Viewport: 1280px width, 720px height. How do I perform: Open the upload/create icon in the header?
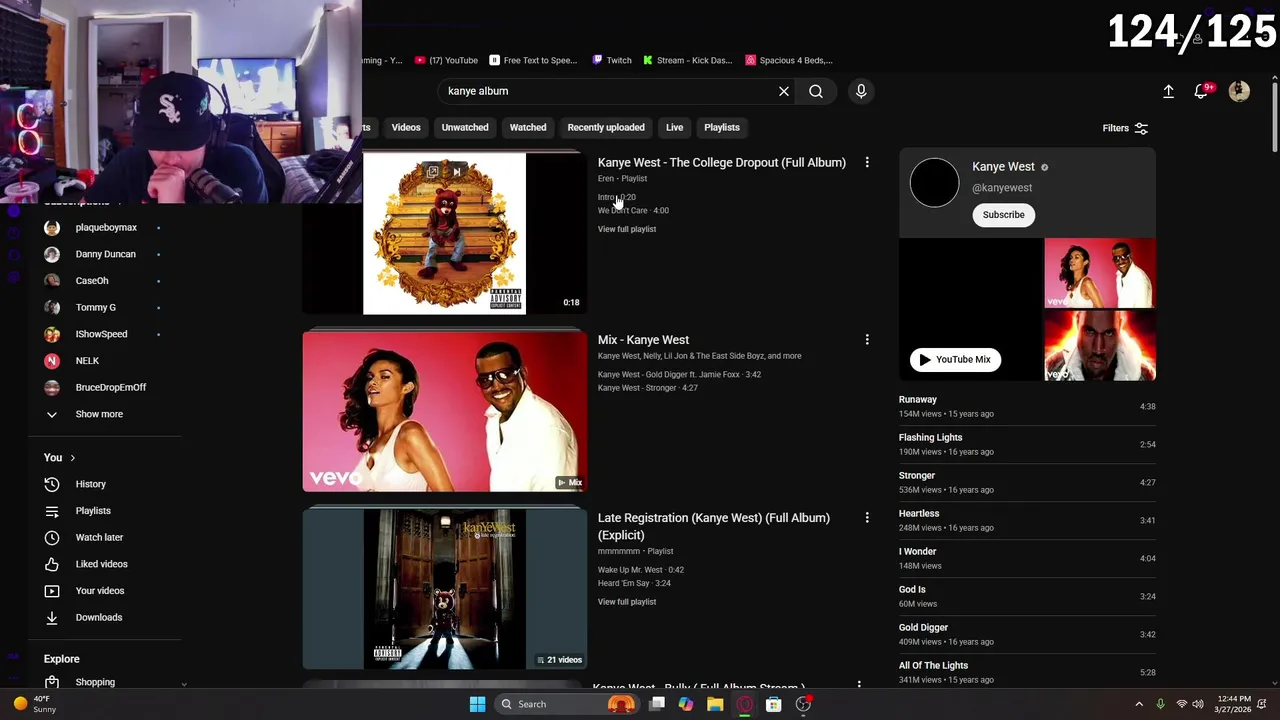point(1168,91)
